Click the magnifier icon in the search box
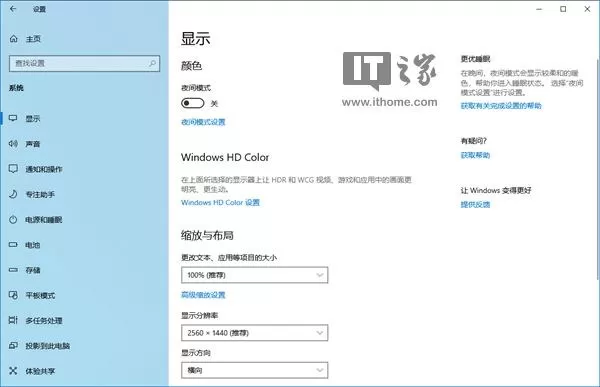 coord(152,63)
